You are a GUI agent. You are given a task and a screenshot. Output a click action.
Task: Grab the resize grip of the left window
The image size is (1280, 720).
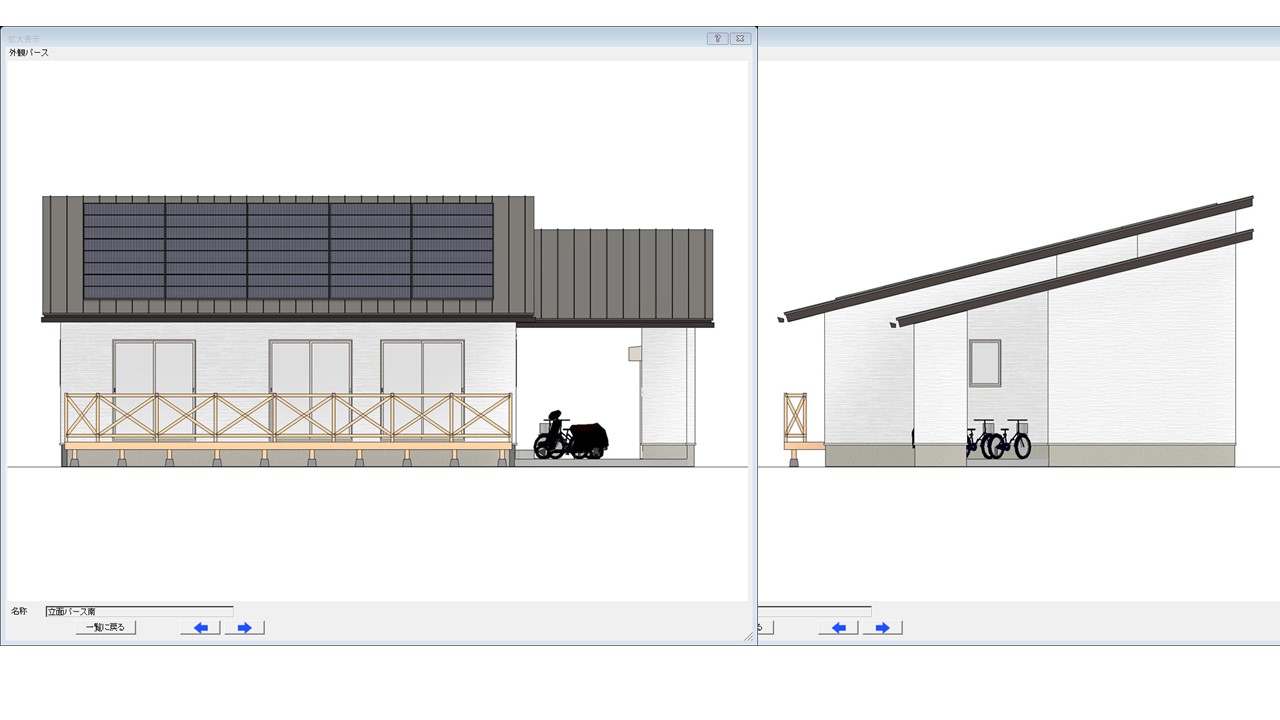click(749, 637)
